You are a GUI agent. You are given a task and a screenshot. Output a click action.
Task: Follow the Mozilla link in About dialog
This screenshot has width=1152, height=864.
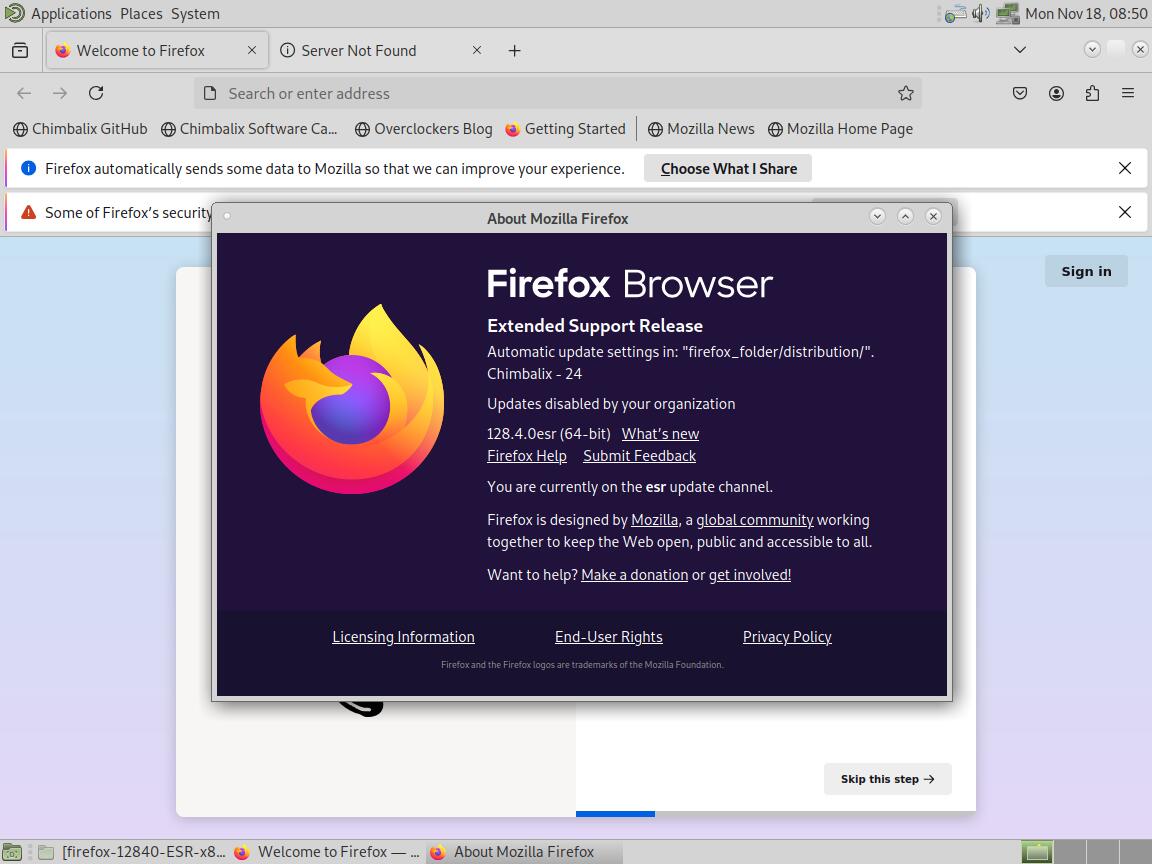point(654,519)
